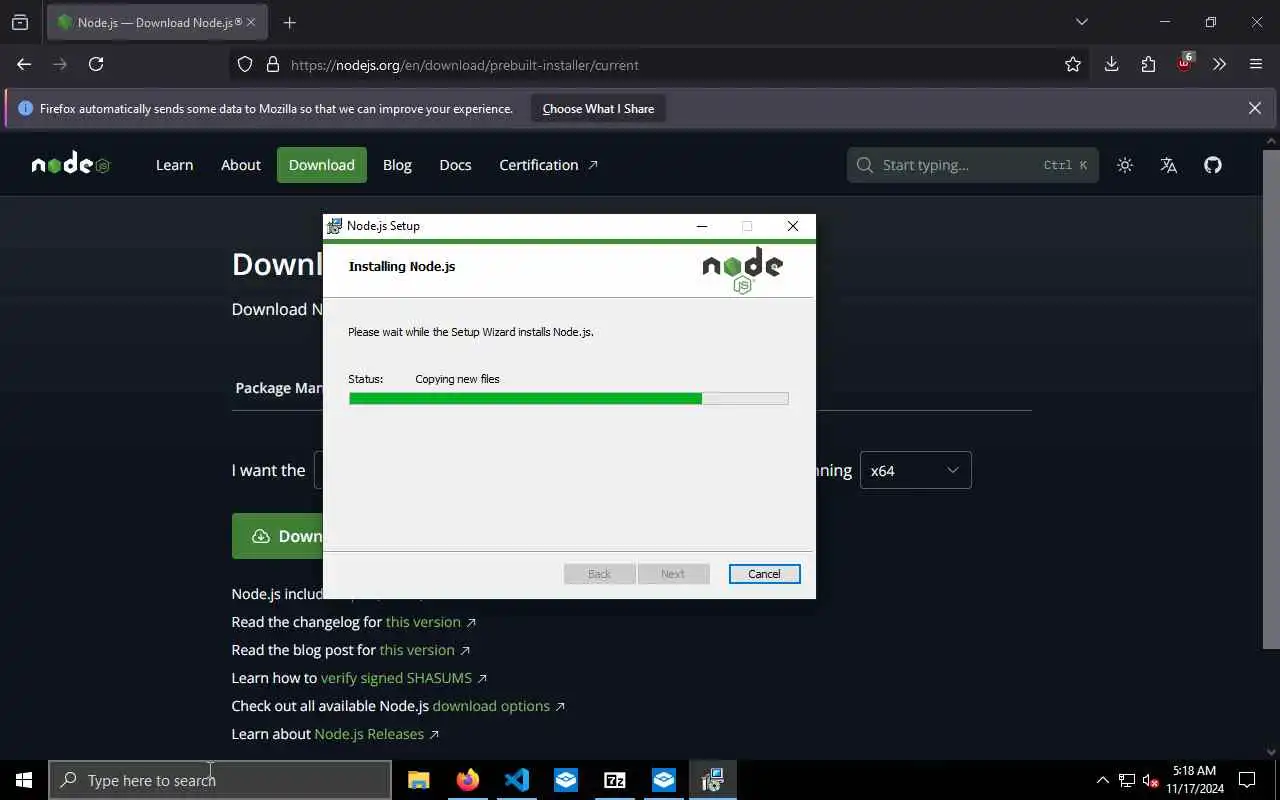
Task: Click Cancel in Node.js Setup
Action: [764, 574]
